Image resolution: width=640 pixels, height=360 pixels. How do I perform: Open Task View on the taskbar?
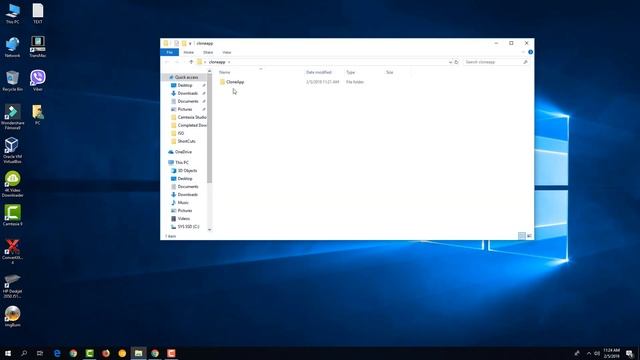40,353
